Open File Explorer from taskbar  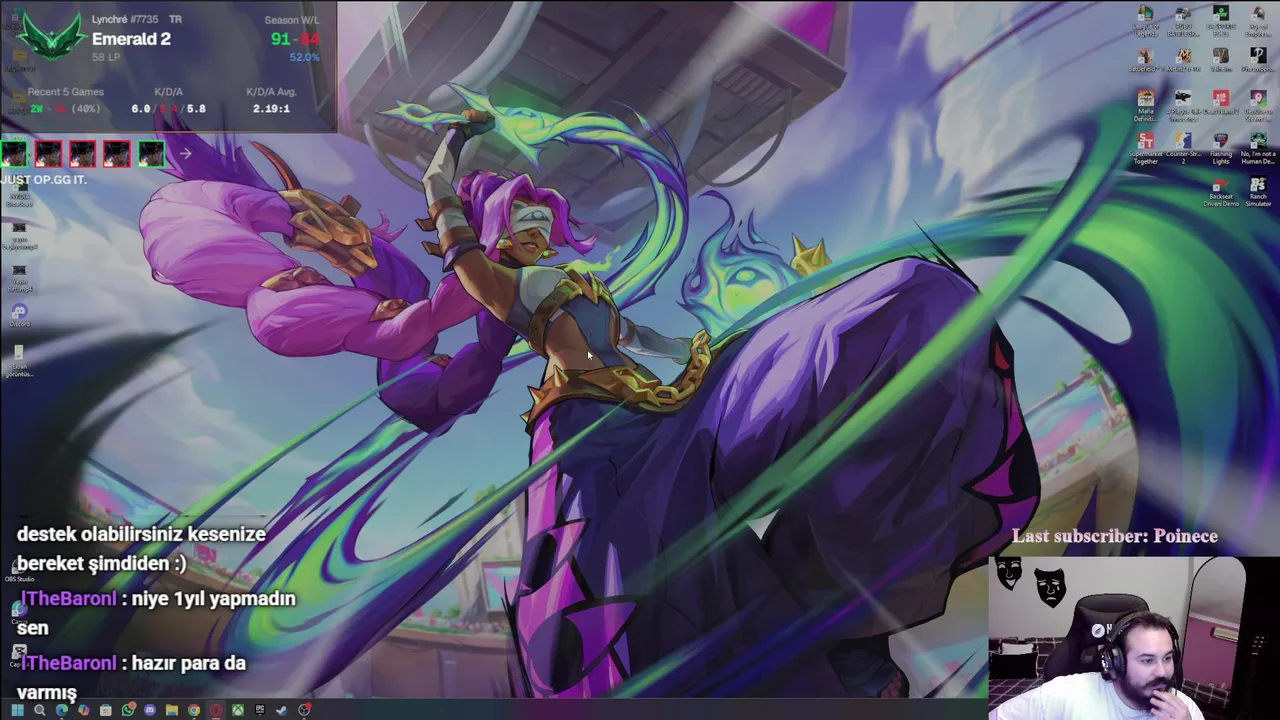tap(172, 710)
